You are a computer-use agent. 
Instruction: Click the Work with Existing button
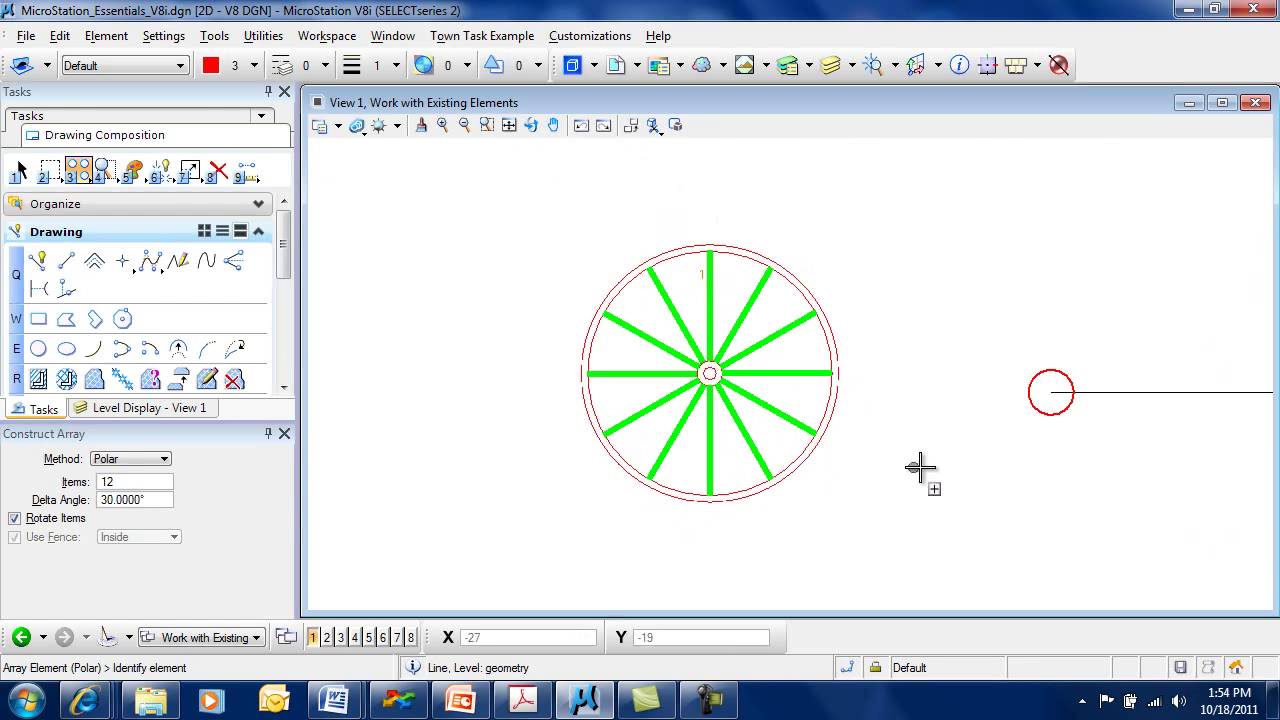(201, 638)
